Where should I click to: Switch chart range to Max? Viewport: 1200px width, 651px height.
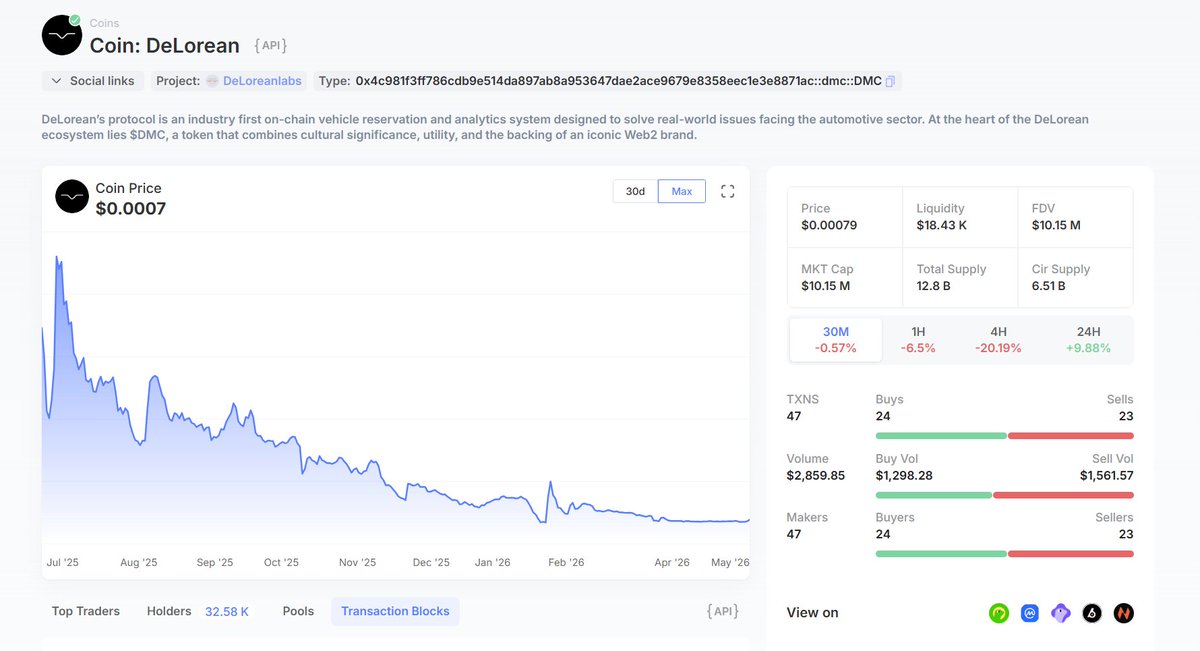tap(682, 191)
